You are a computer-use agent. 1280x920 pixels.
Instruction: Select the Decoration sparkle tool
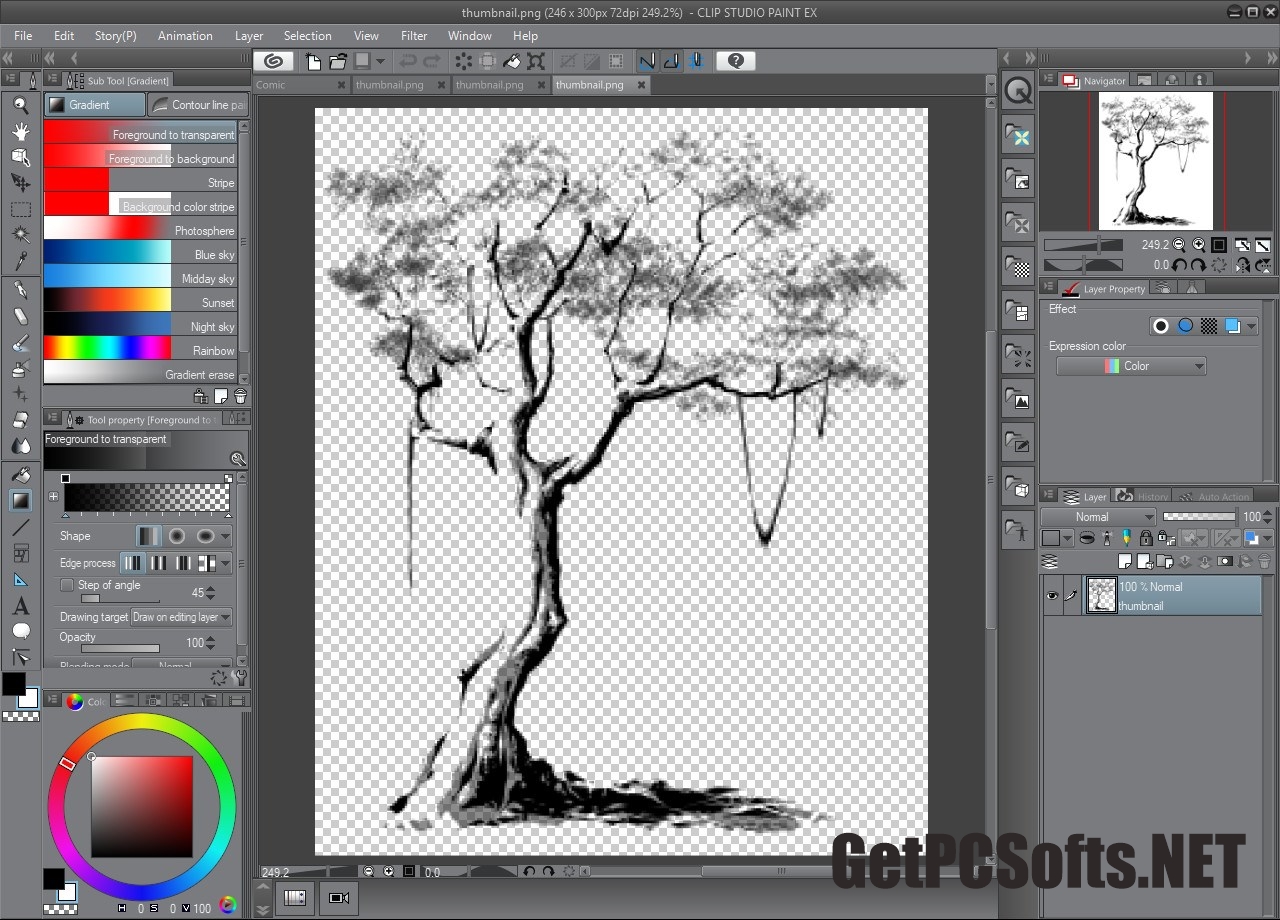click(x=20, y=395)
